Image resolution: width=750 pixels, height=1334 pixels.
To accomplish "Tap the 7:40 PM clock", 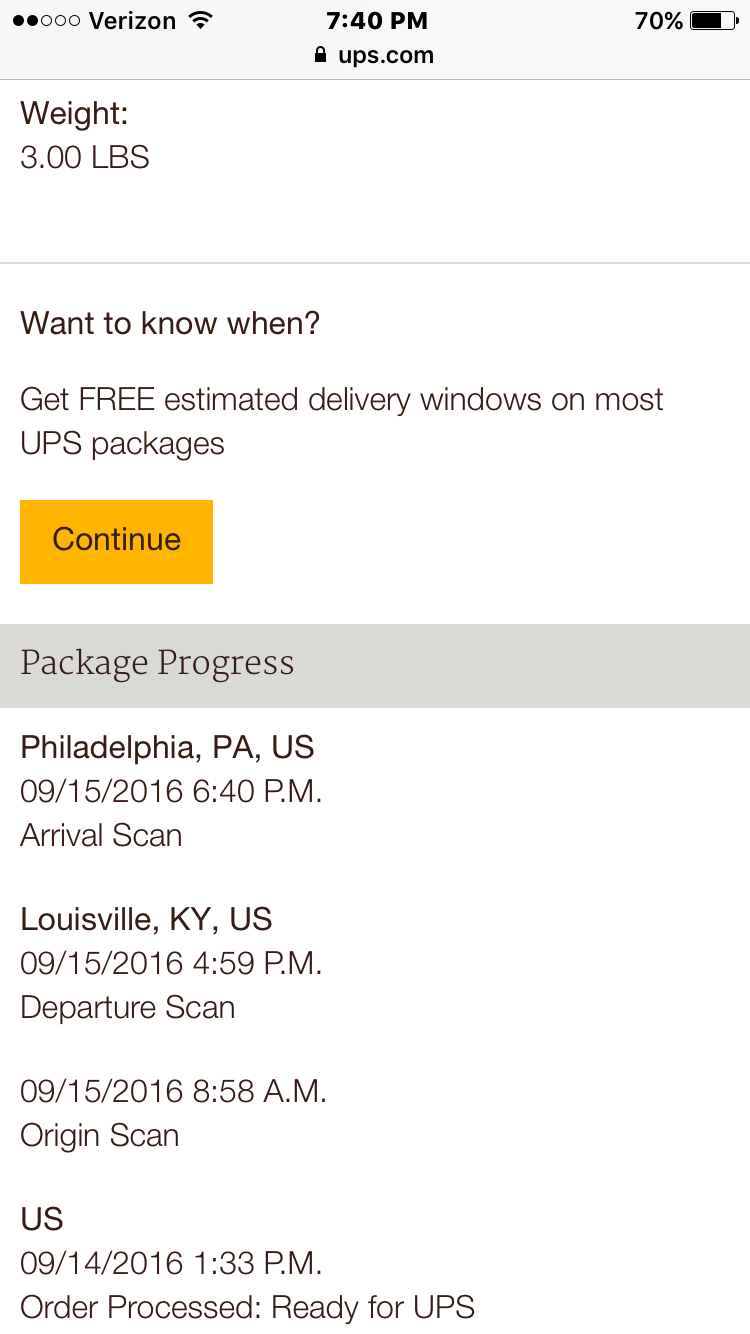I will 376,20.
